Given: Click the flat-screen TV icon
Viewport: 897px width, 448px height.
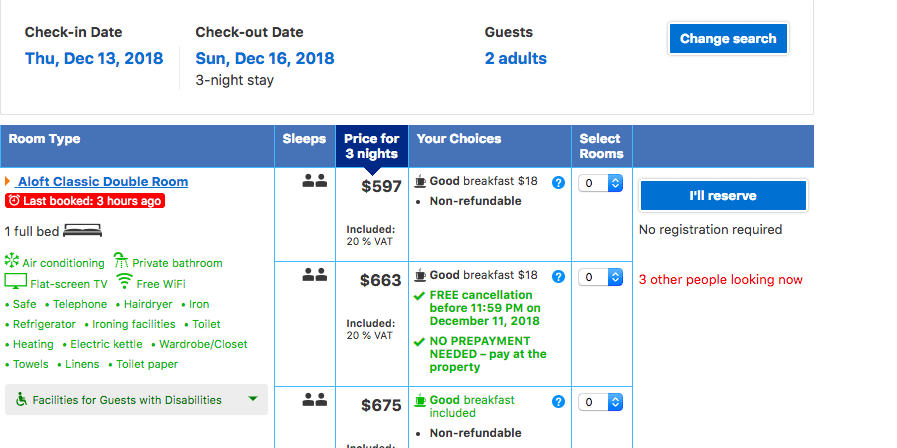Looking at the screenshot, I should [15, 282].
